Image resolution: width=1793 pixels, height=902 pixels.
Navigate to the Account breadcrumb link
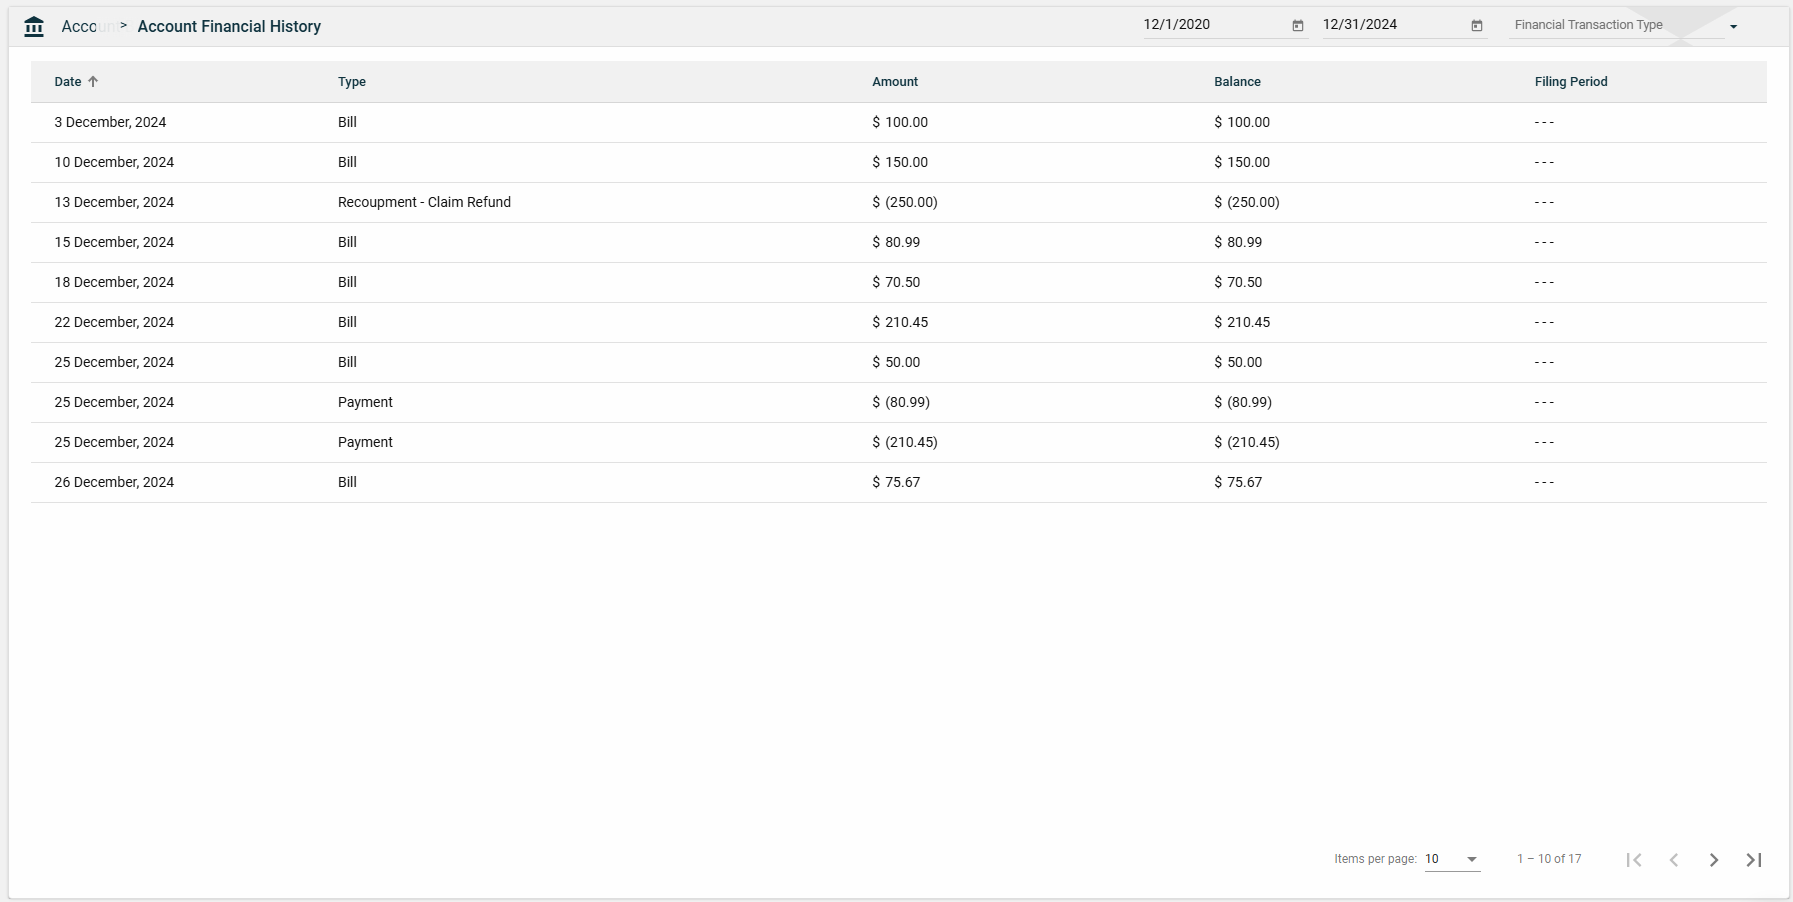click(80, 27)
